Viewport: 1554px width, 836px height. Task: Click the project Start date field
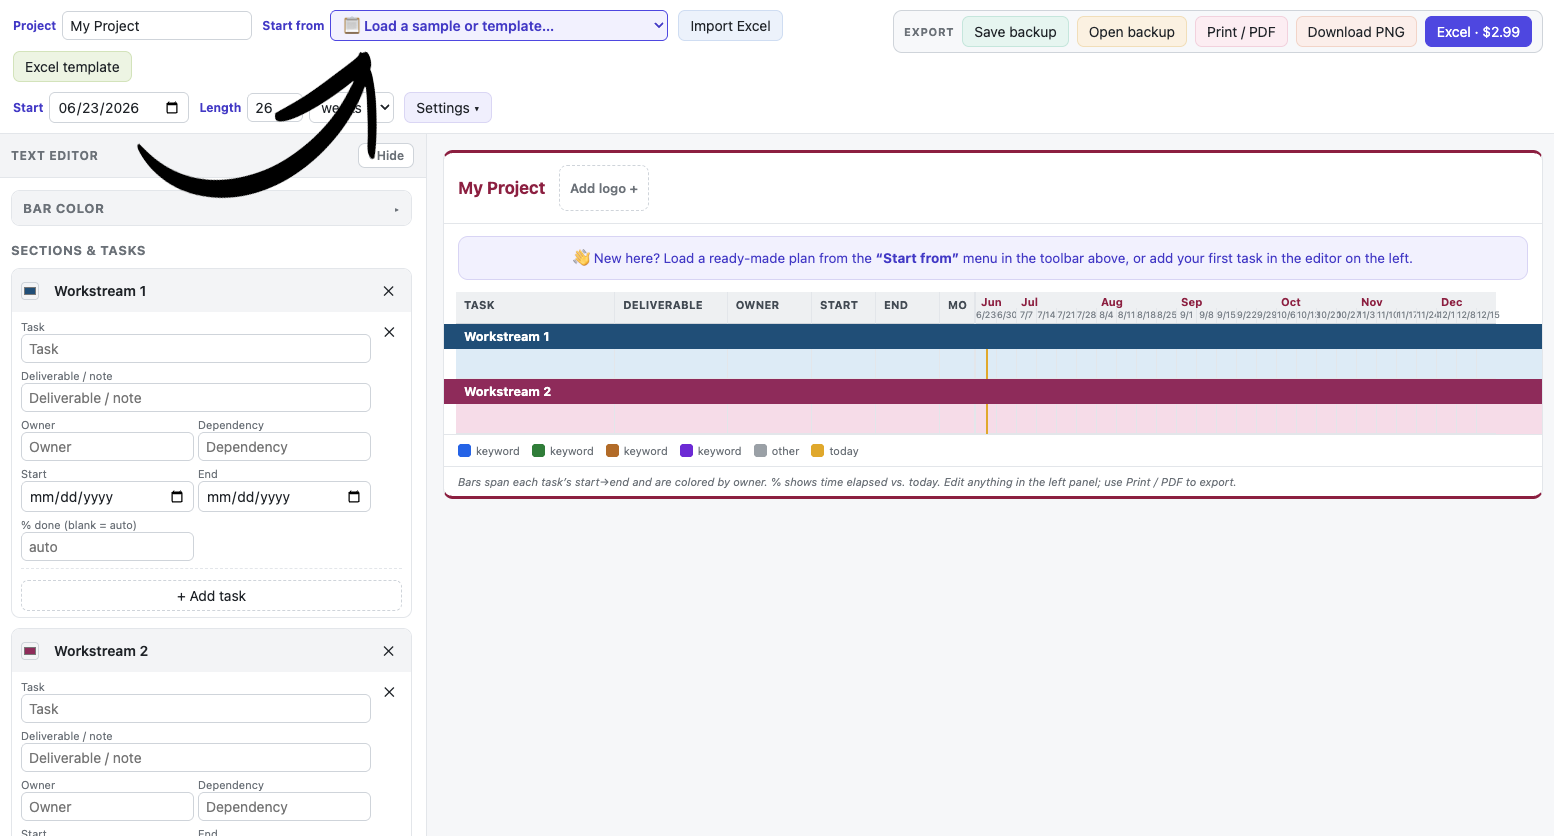(118, 108)
